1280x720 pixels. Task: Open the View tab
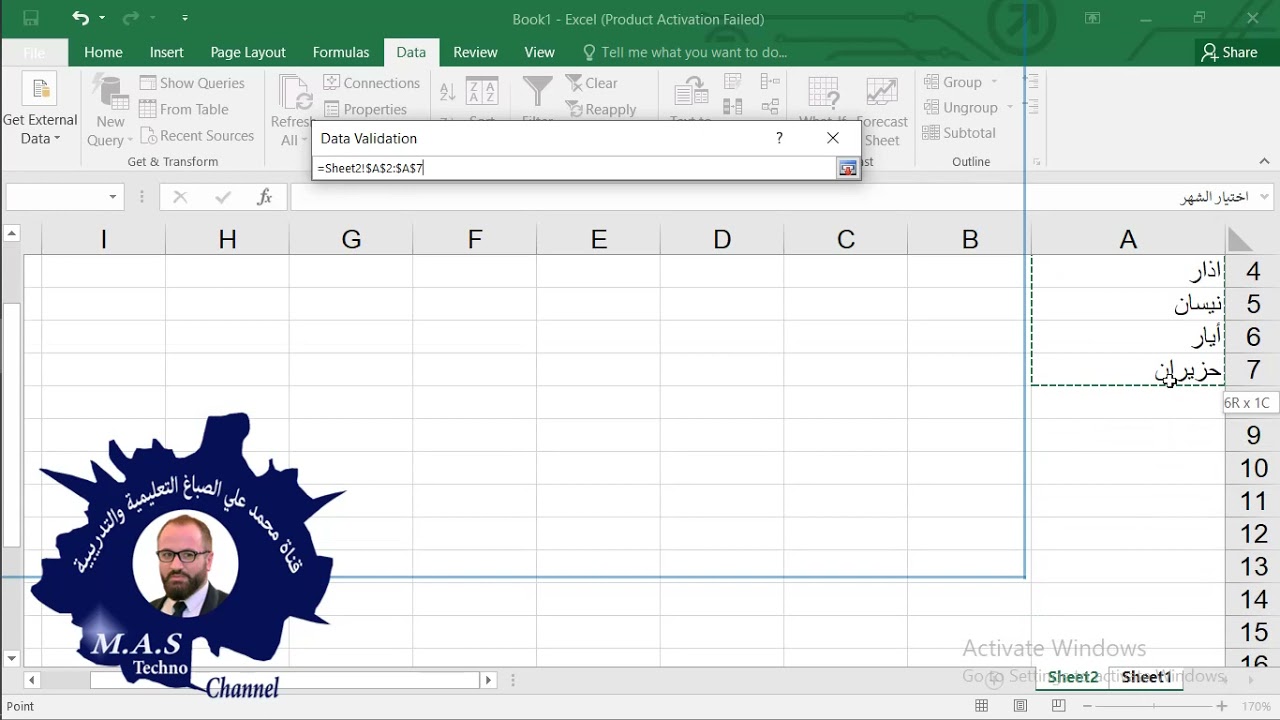(539, 52)
